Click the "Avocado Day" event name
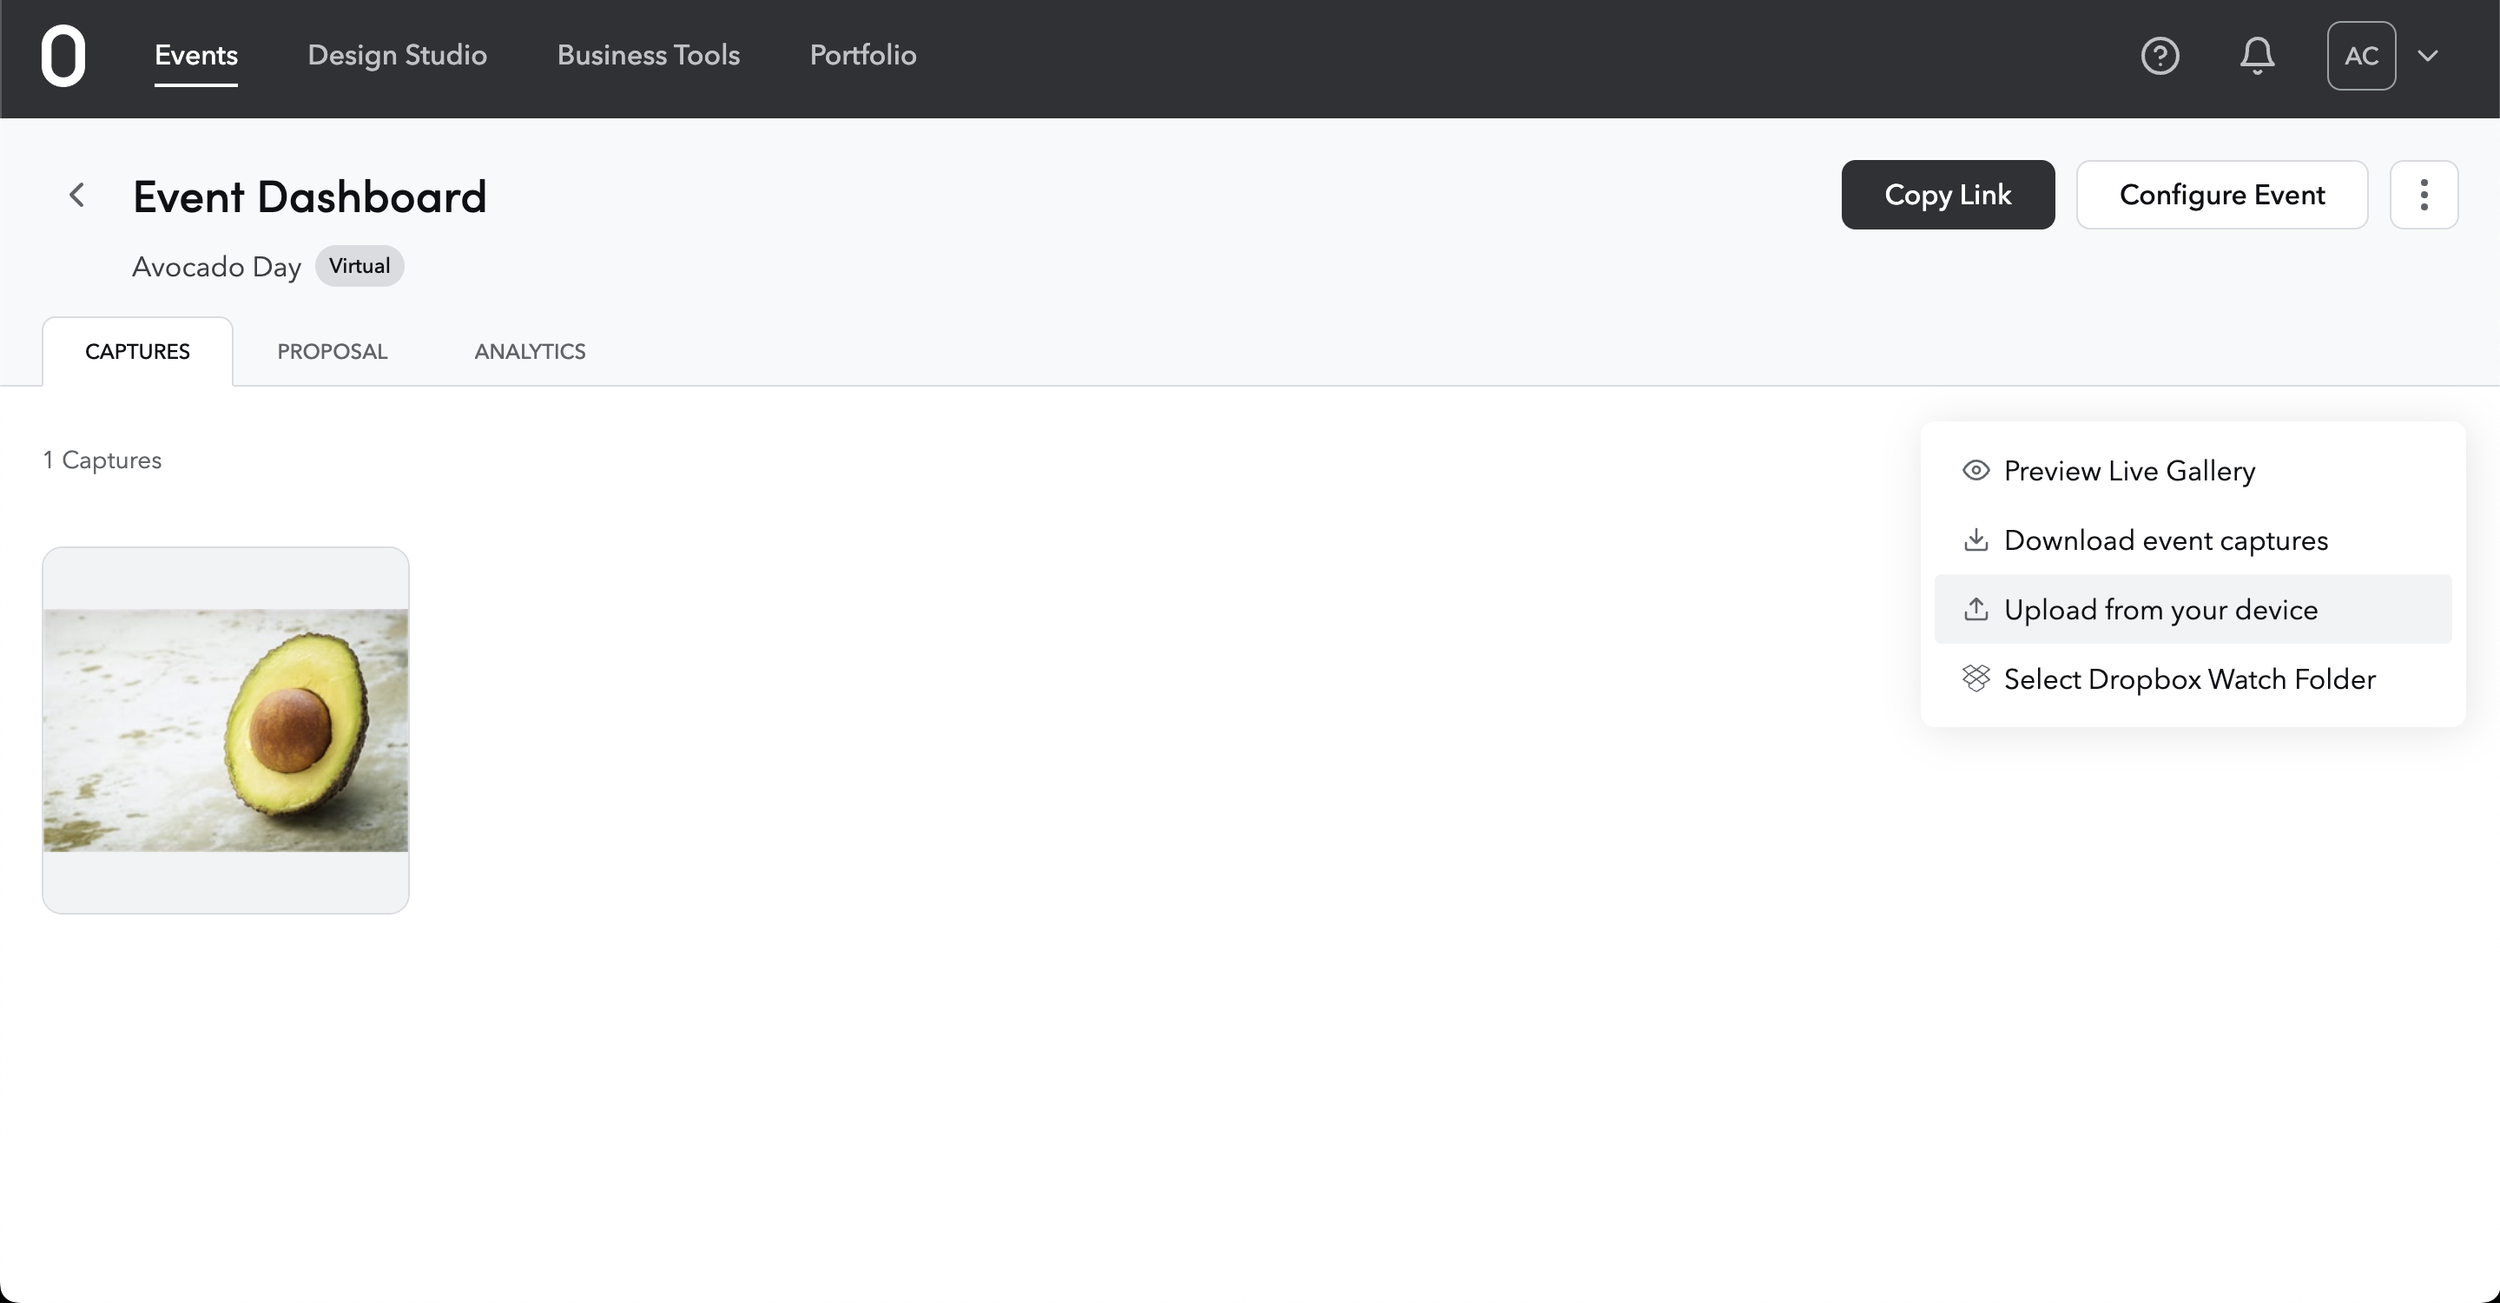The width and height of the screenshot is (2500, 1303). pos(217,267)
